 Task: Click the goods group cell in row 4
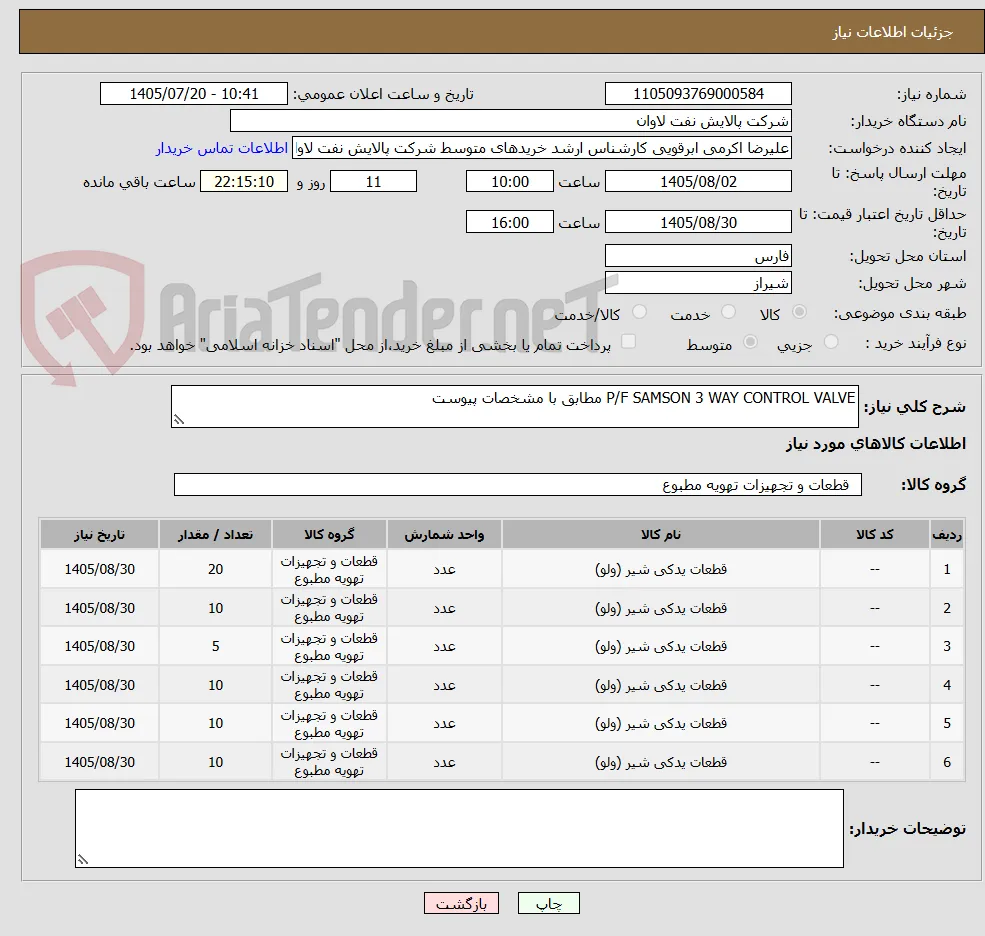point(329,685)
